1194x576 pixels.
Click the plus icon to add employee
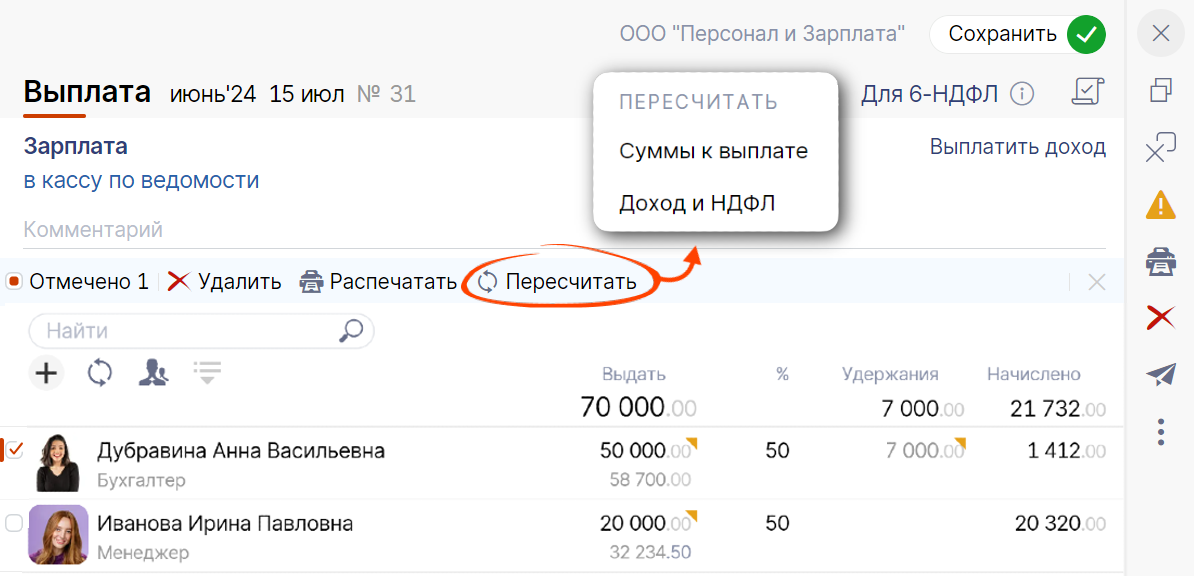(x=46, y=374)
